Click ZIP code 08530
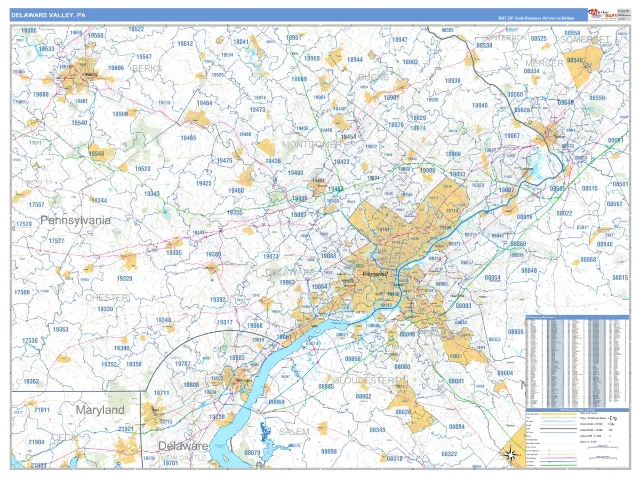640x480 pixels. pyautogui.click(x=484, y=45)
